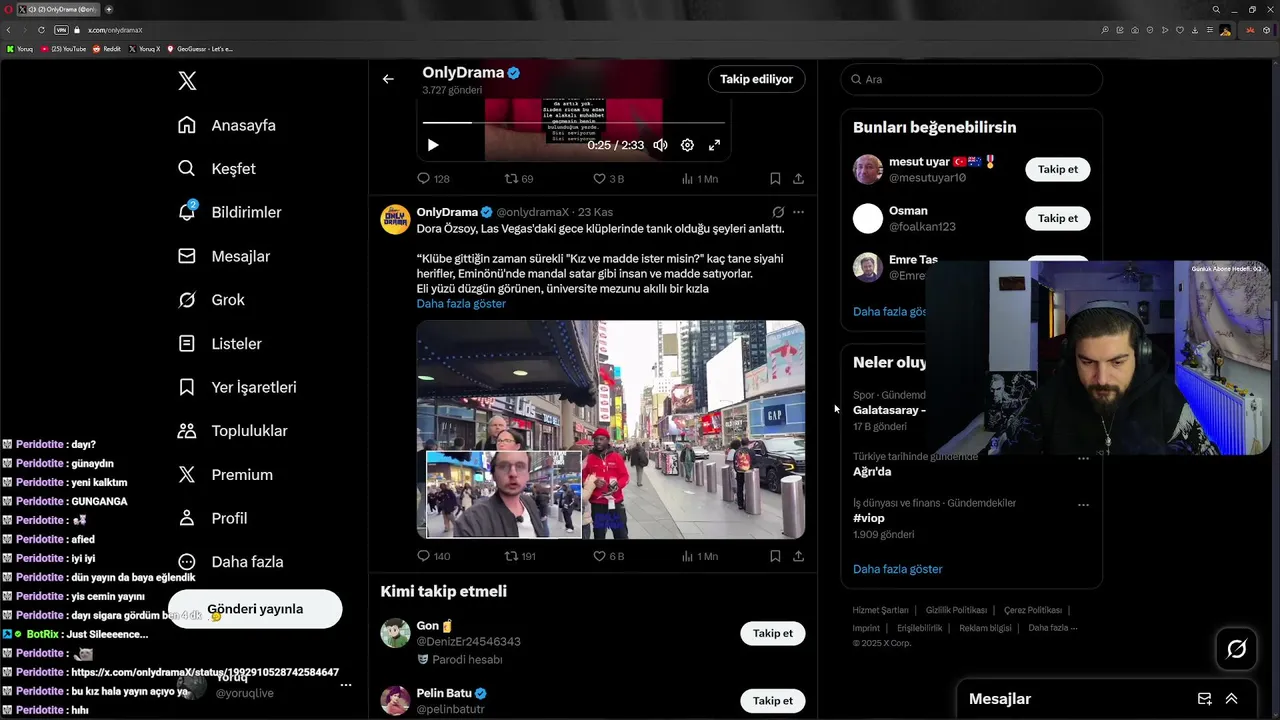The width and height of the screenshot is (1280, 720).
Task: Reload the page in browser
Action: [x=41, y=30]
